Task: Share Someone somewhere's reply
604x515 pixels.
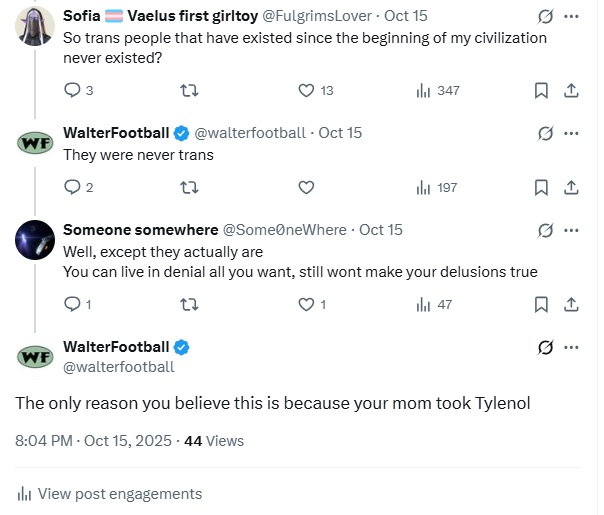Action: click(571, 305)
